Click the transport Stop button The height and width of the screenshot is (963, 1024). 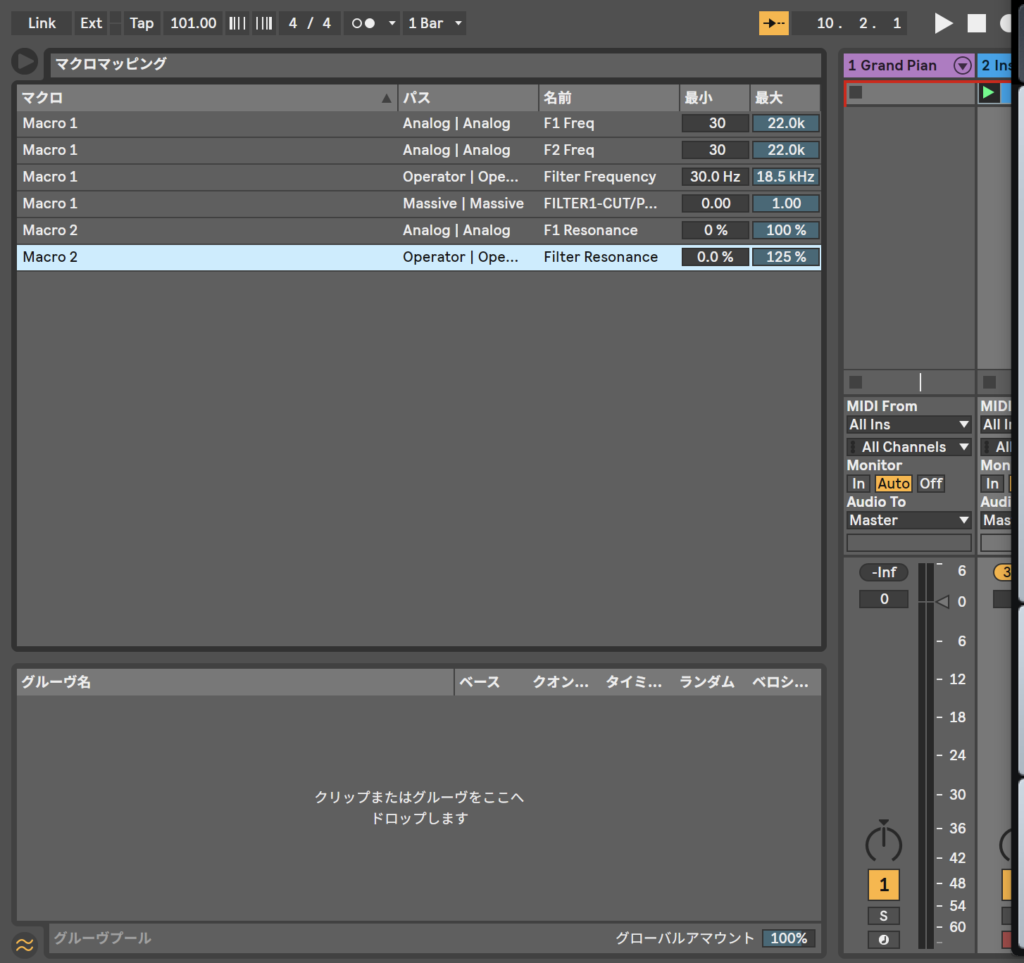(x=976, y=23)
